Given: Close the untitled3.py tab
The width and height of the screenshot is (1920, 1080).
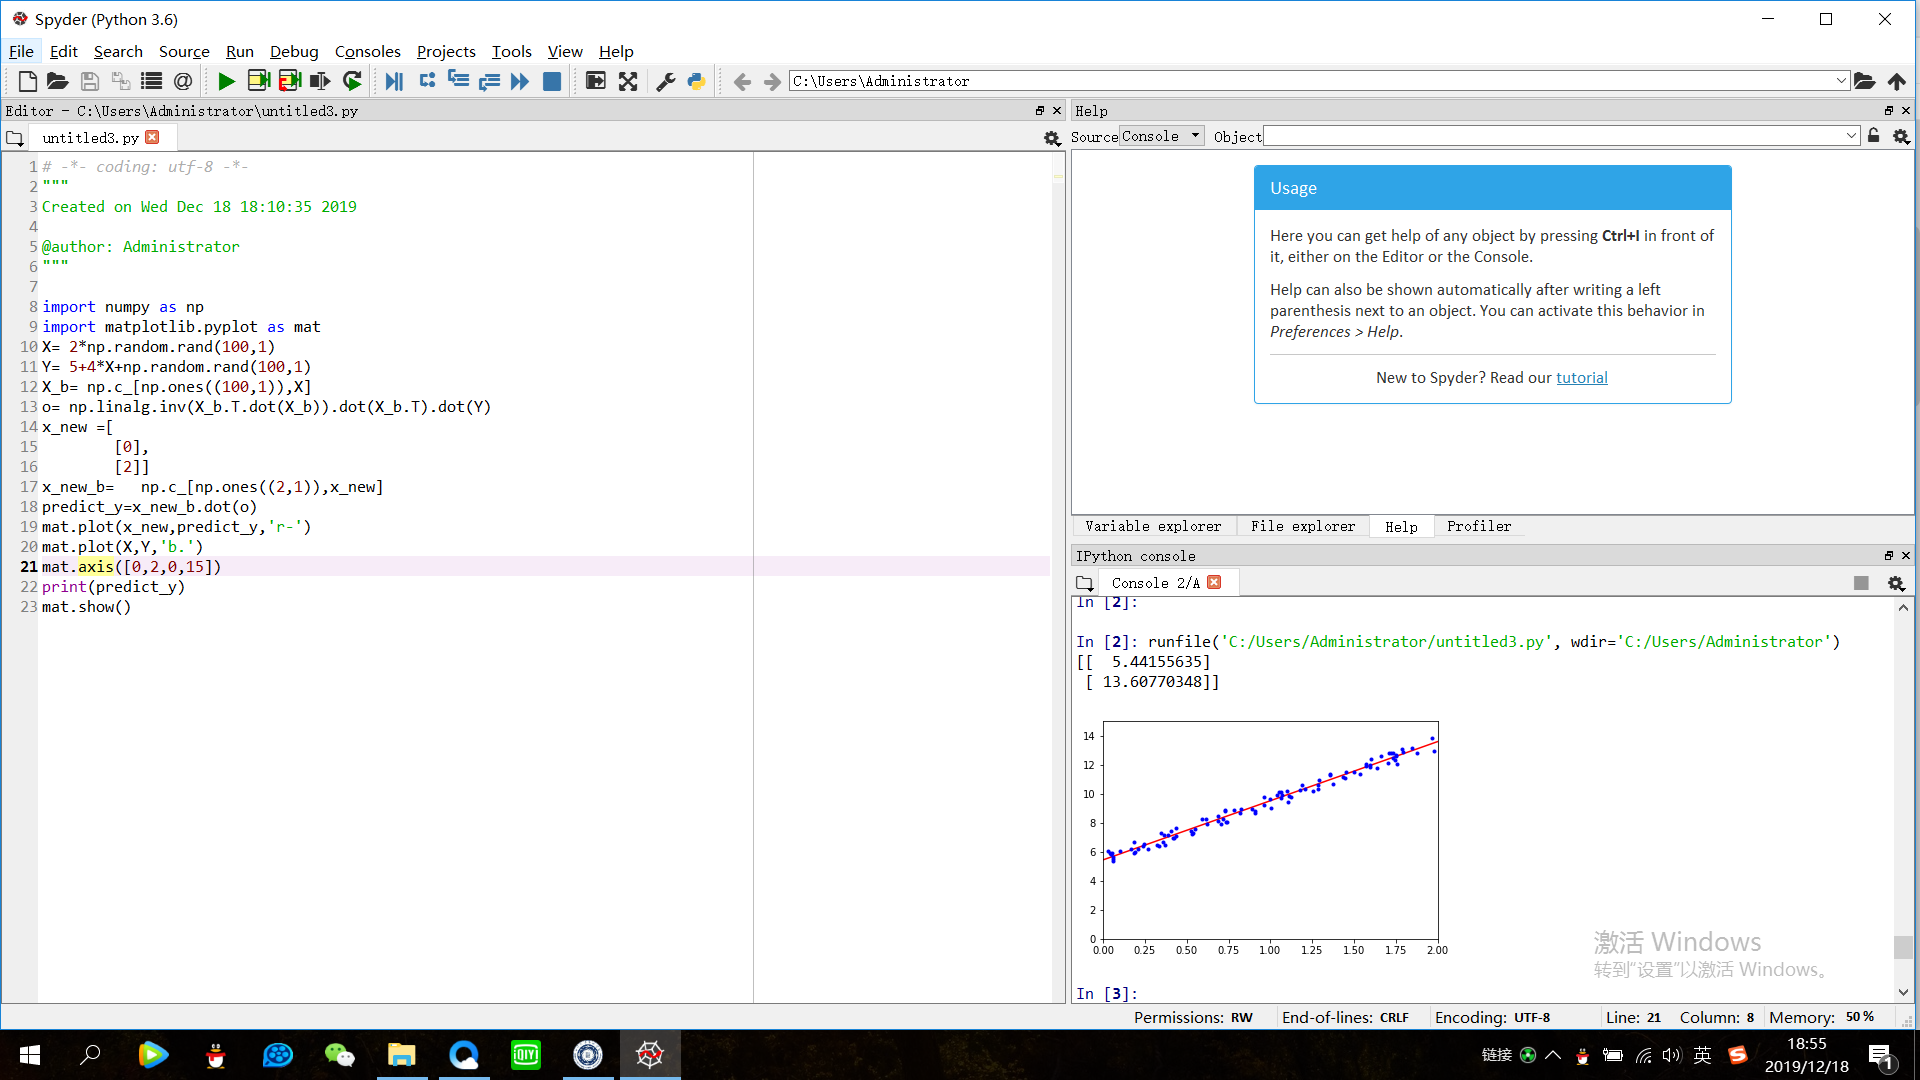Looking at the screenshot, I should [x=152, y=137].
